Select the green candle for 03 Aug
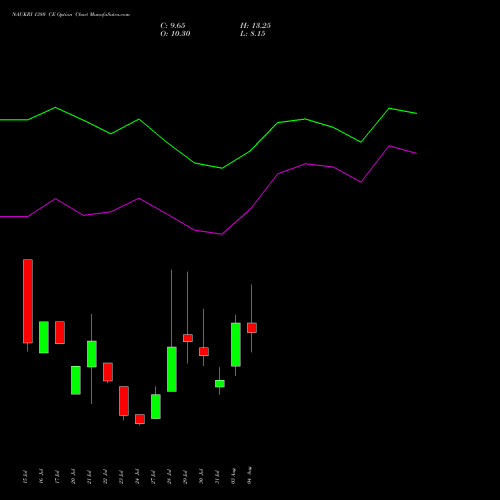This screenshot has width=500, height=500. pos(236,345)
